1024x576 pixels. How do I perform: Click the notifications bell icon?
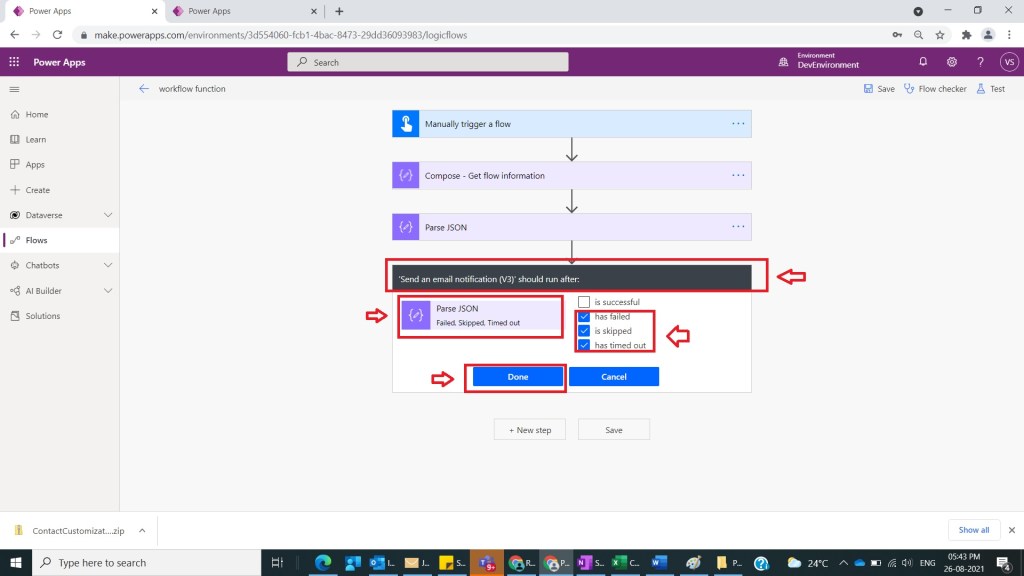click(923, 62)
